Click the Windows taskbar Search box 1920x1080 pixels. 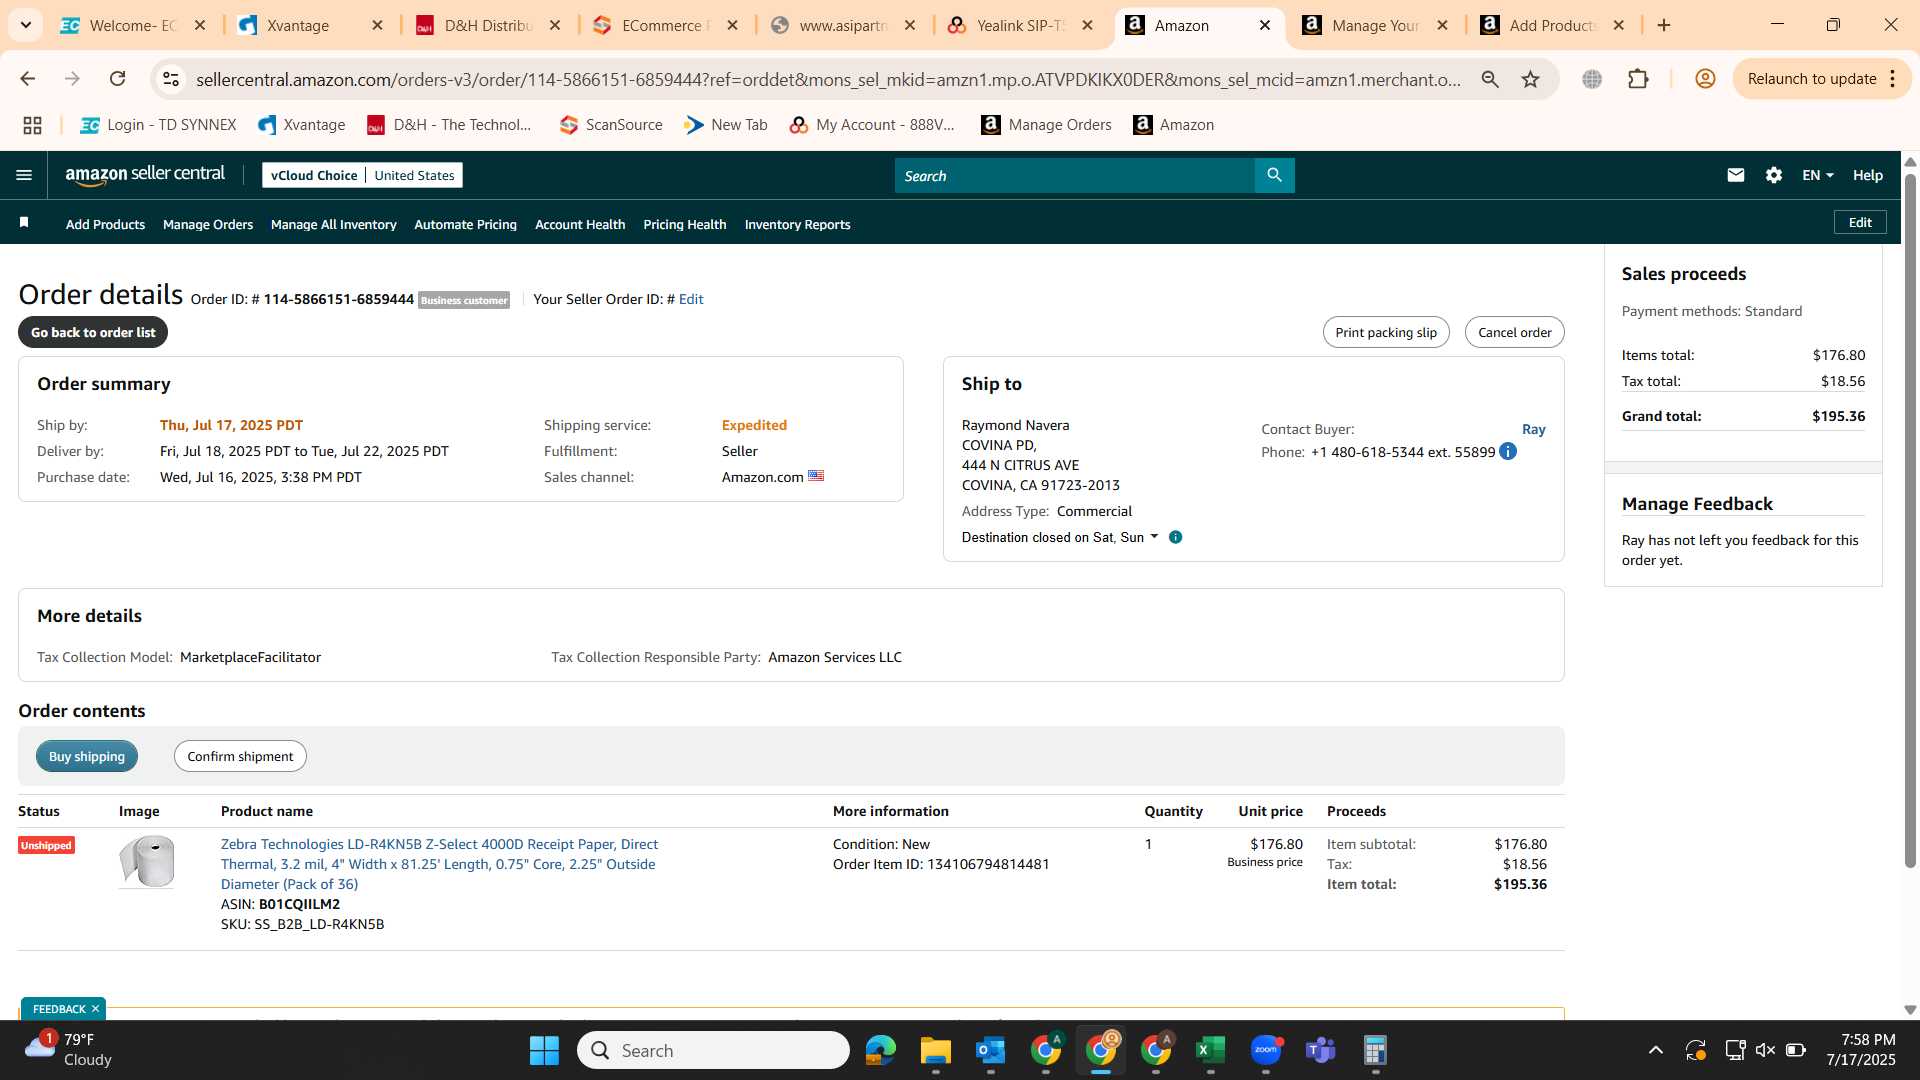pyautogui.click(x=713, y=1050)
